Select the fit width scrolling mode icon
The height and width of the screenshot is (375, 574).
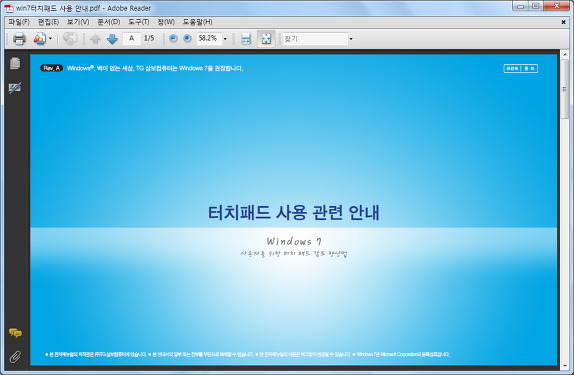[x=246, y=38]
